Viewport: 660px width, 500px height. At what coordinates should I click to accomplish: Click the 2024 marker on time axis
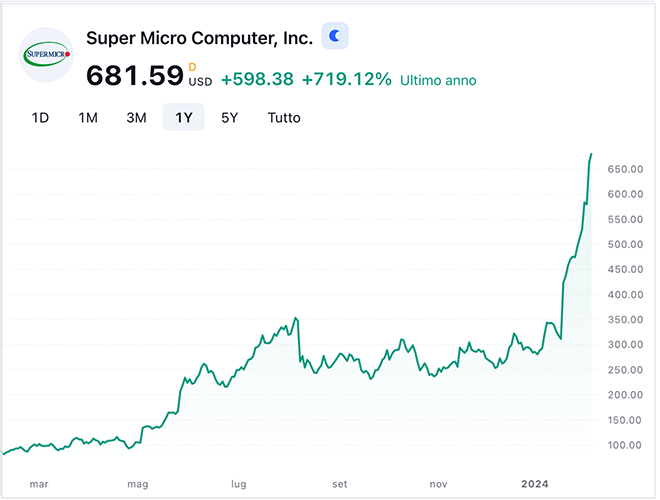536,484
